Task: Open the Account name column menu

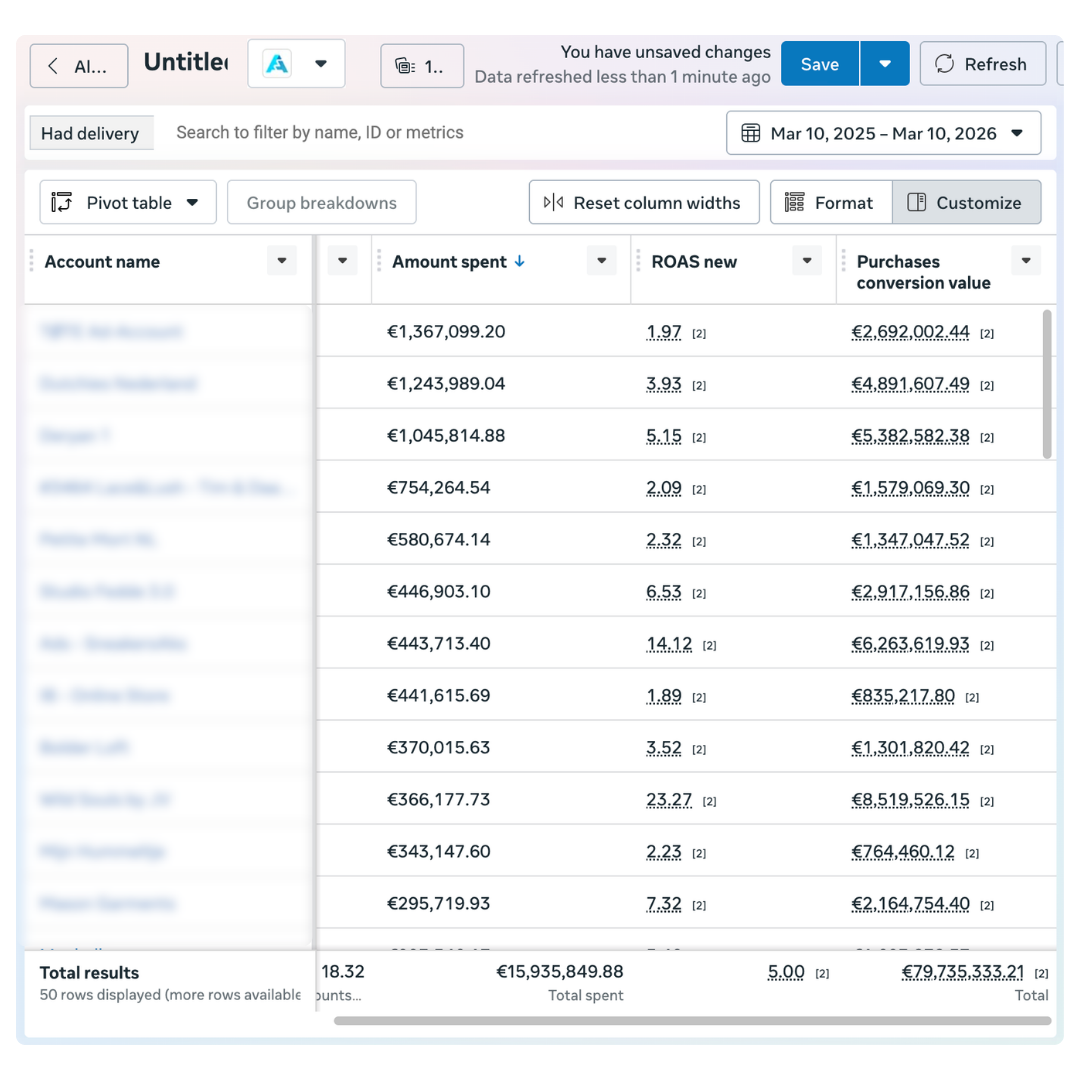Action: coord(282,261)
